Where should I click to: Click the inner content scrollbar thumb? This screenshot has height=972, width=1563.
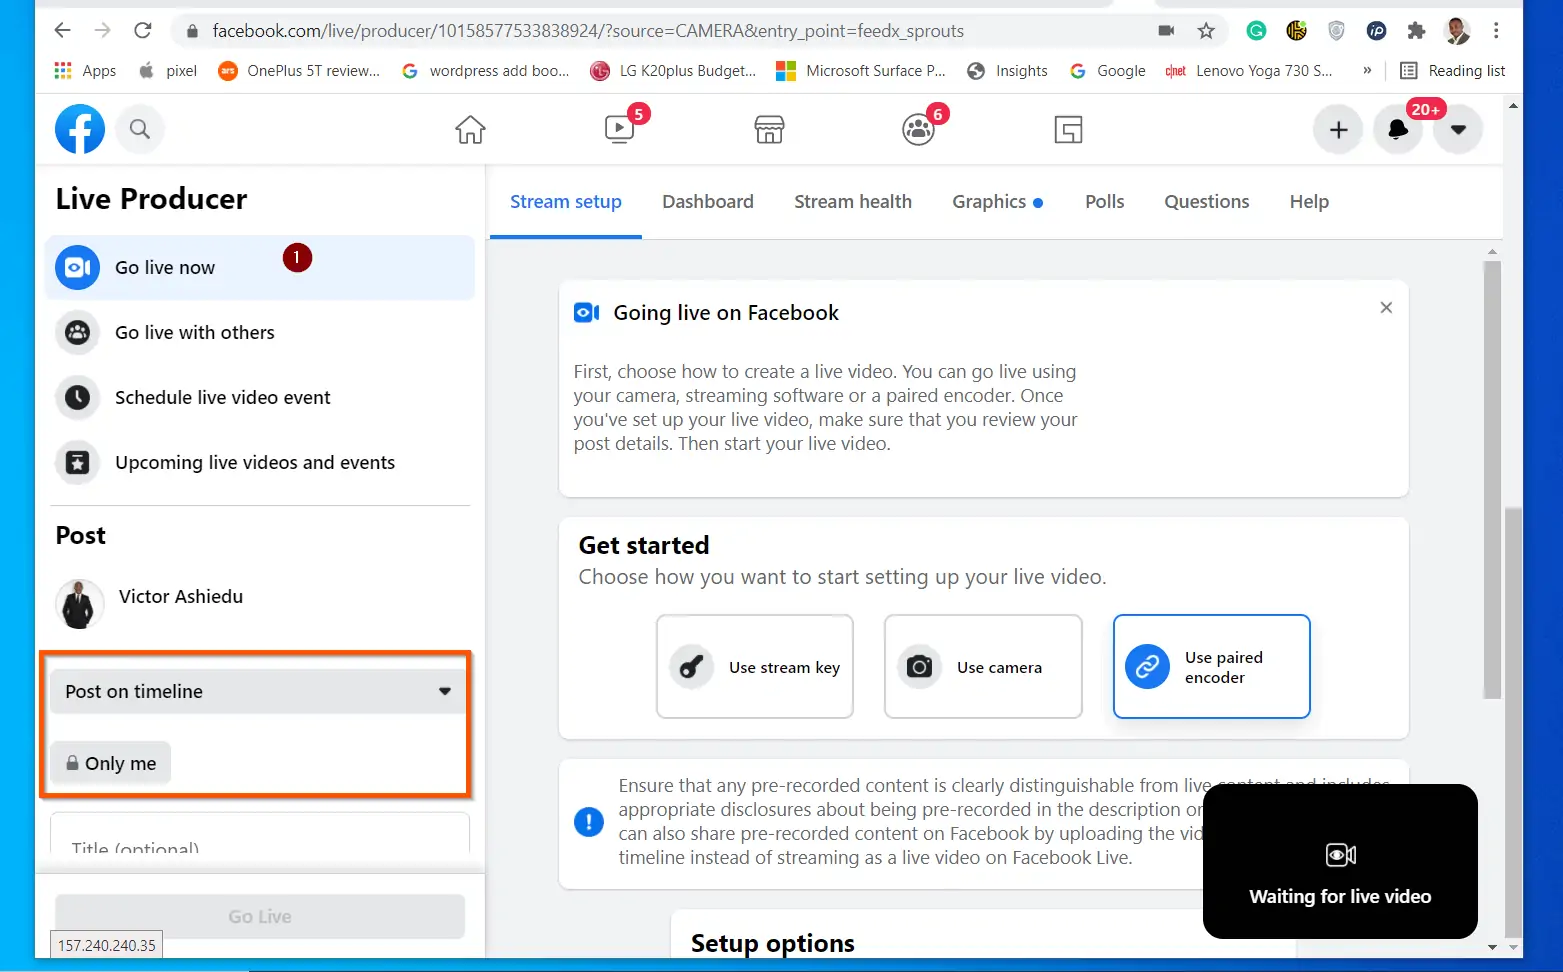(1492, 480)
